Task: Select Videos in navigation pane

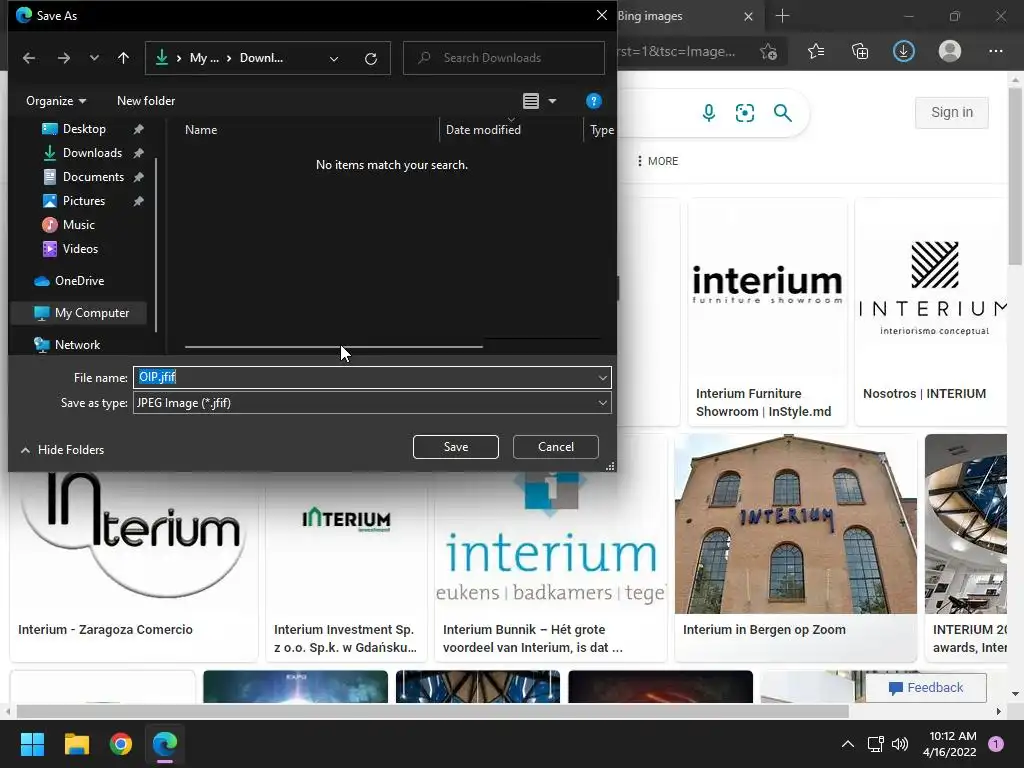Action: pyautogui.click(x=80, y=249)
